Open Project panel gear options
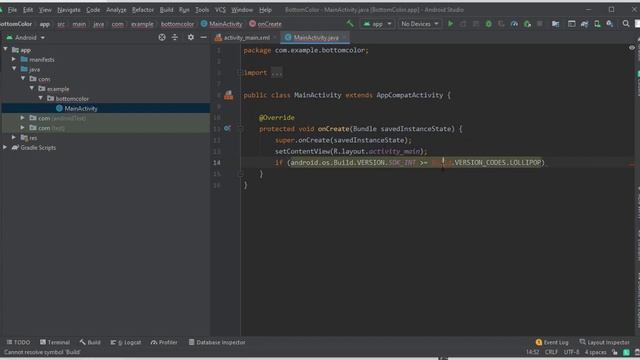Viewport: 640px width, 360px height. pos(191,37)
